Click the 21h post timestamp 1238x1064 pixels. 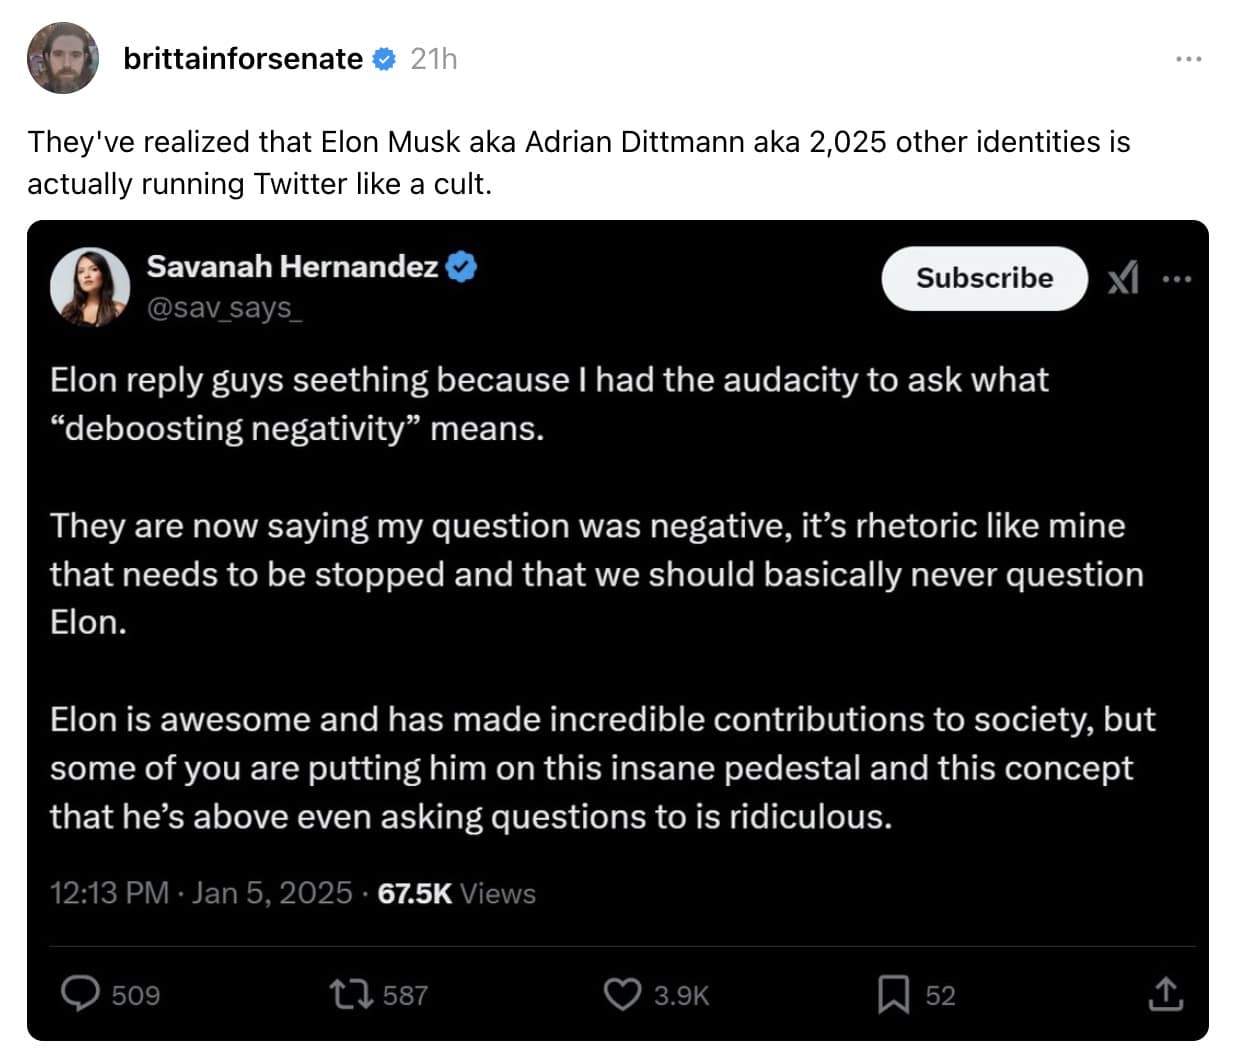pos(434,59)
